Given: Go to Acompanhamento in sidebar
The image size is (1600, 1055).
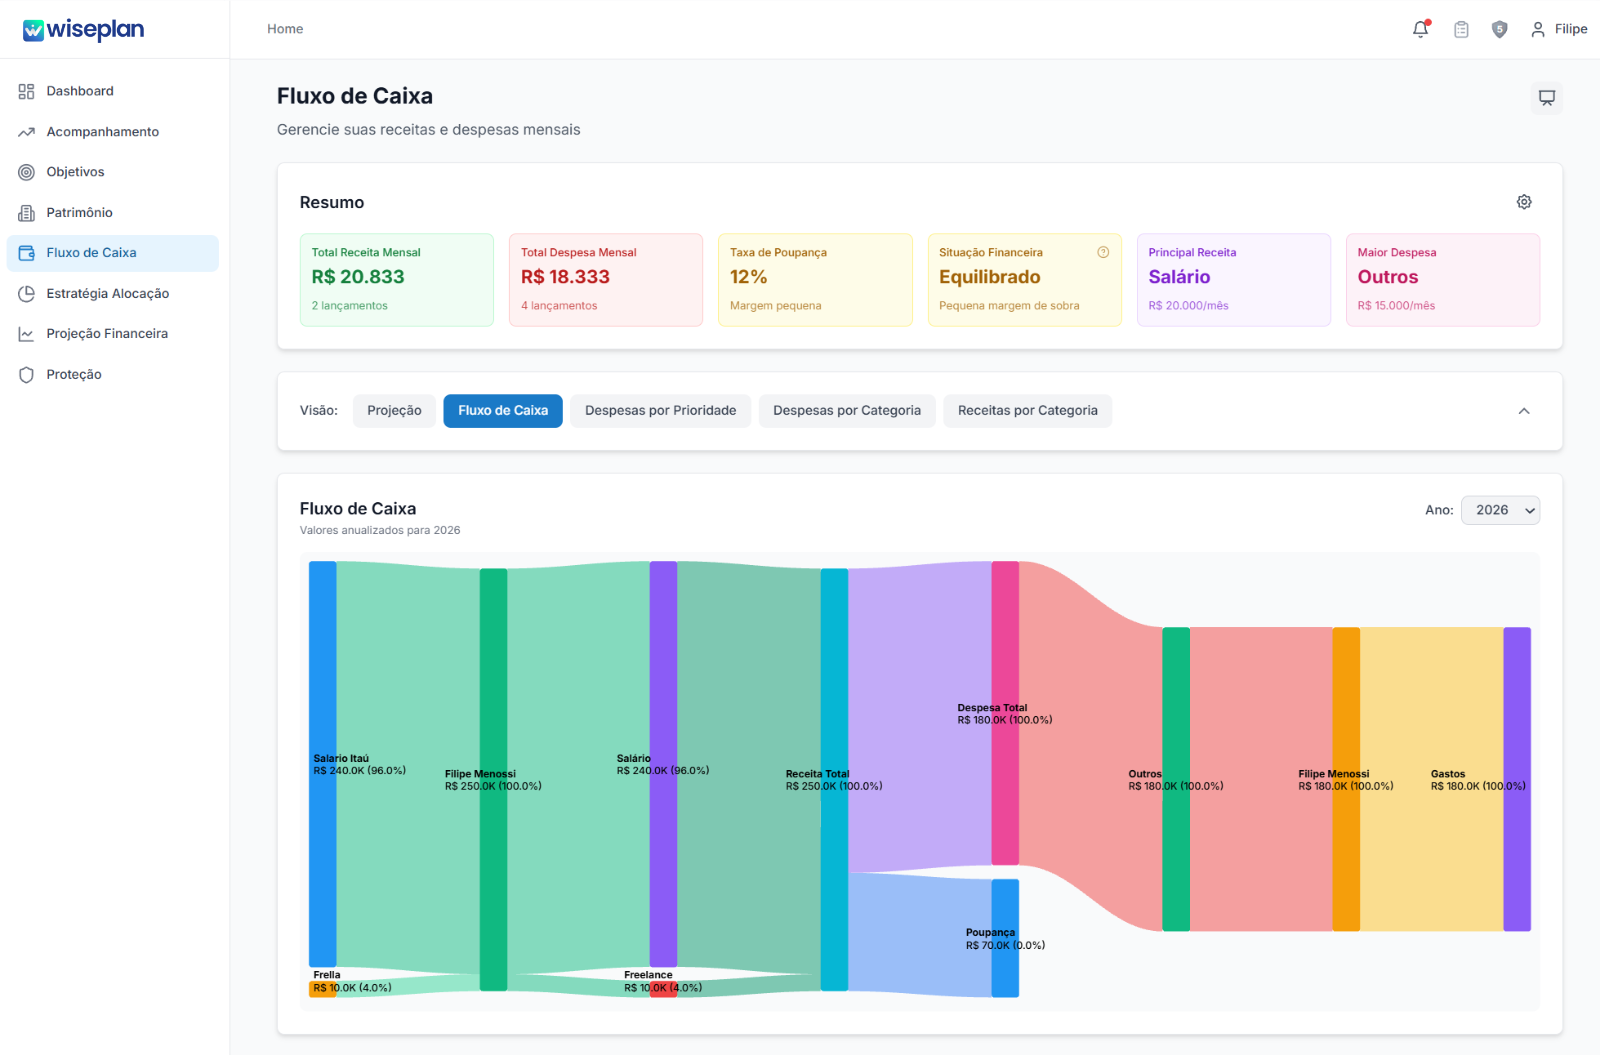Looking at the screenshot, I should [113, 132].
